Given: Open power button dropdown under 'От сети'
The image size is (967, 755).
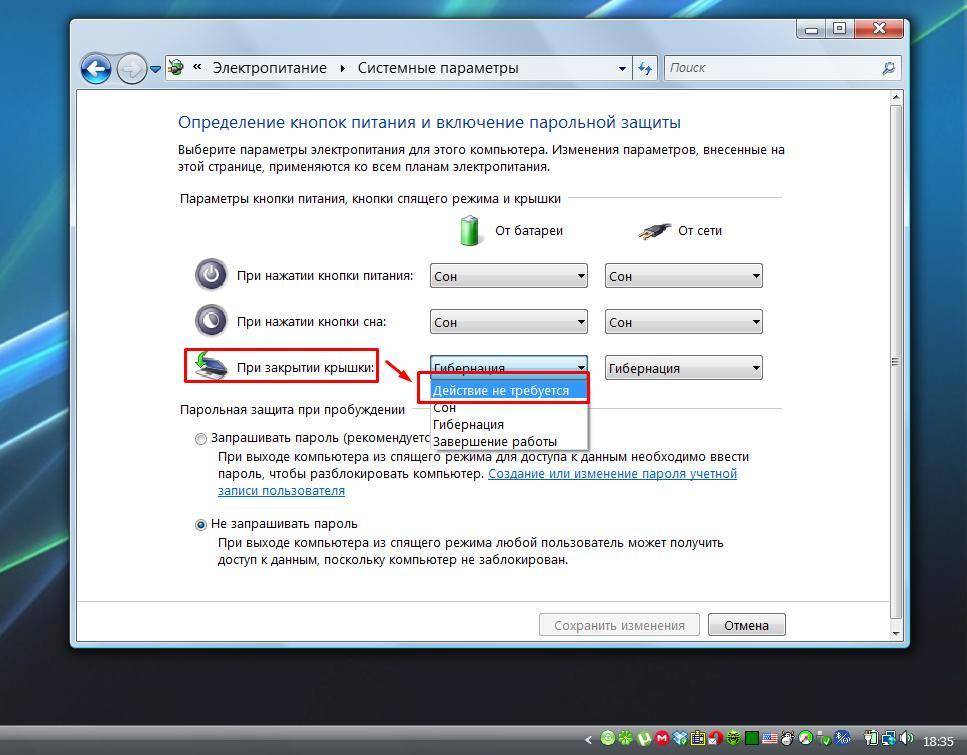Looking at the screenshot, I should click(684, 276).
